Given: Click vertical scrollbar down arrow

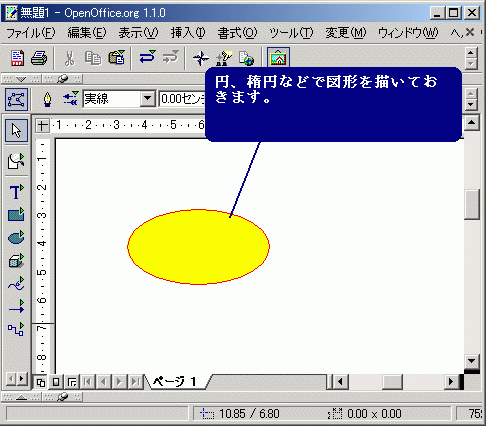Looking at the screenshot, I should coord(472,361).
